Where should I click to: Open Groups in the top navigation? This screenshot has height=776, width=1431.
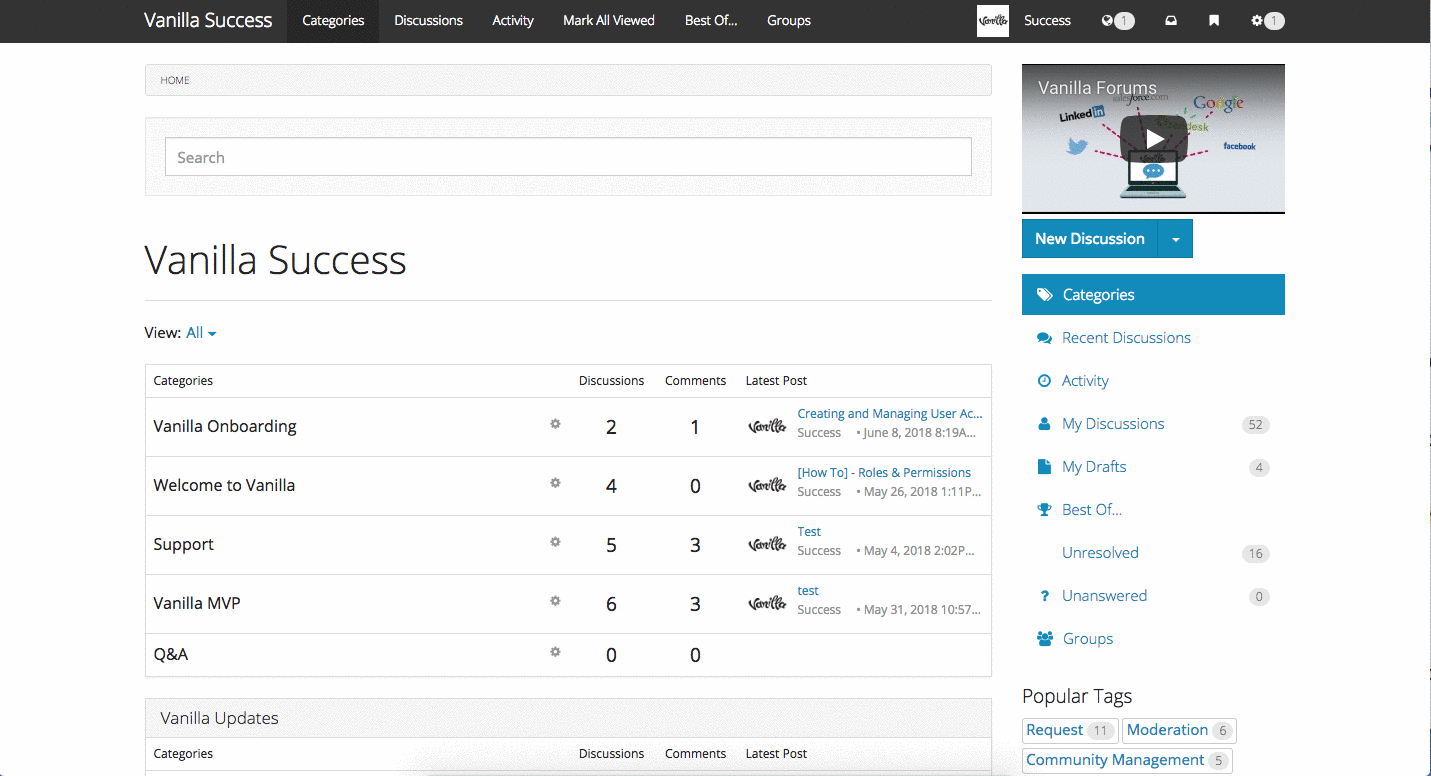click(x=789, y=21)
